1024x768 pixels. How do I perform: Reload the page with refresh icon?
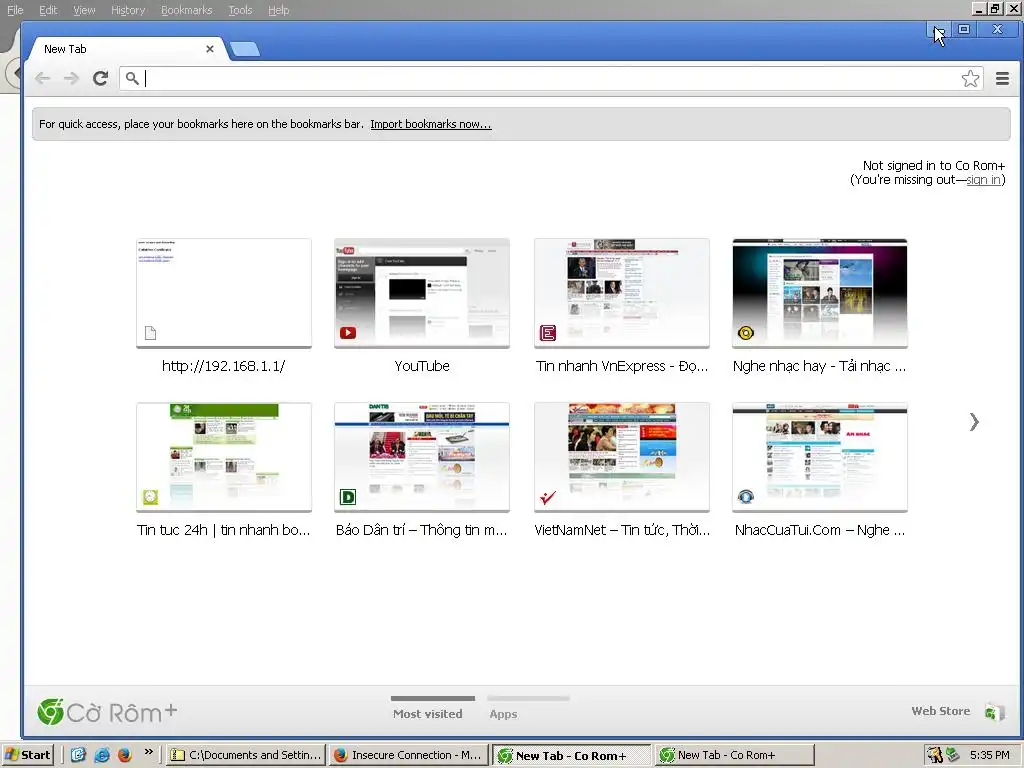point(100,79)
